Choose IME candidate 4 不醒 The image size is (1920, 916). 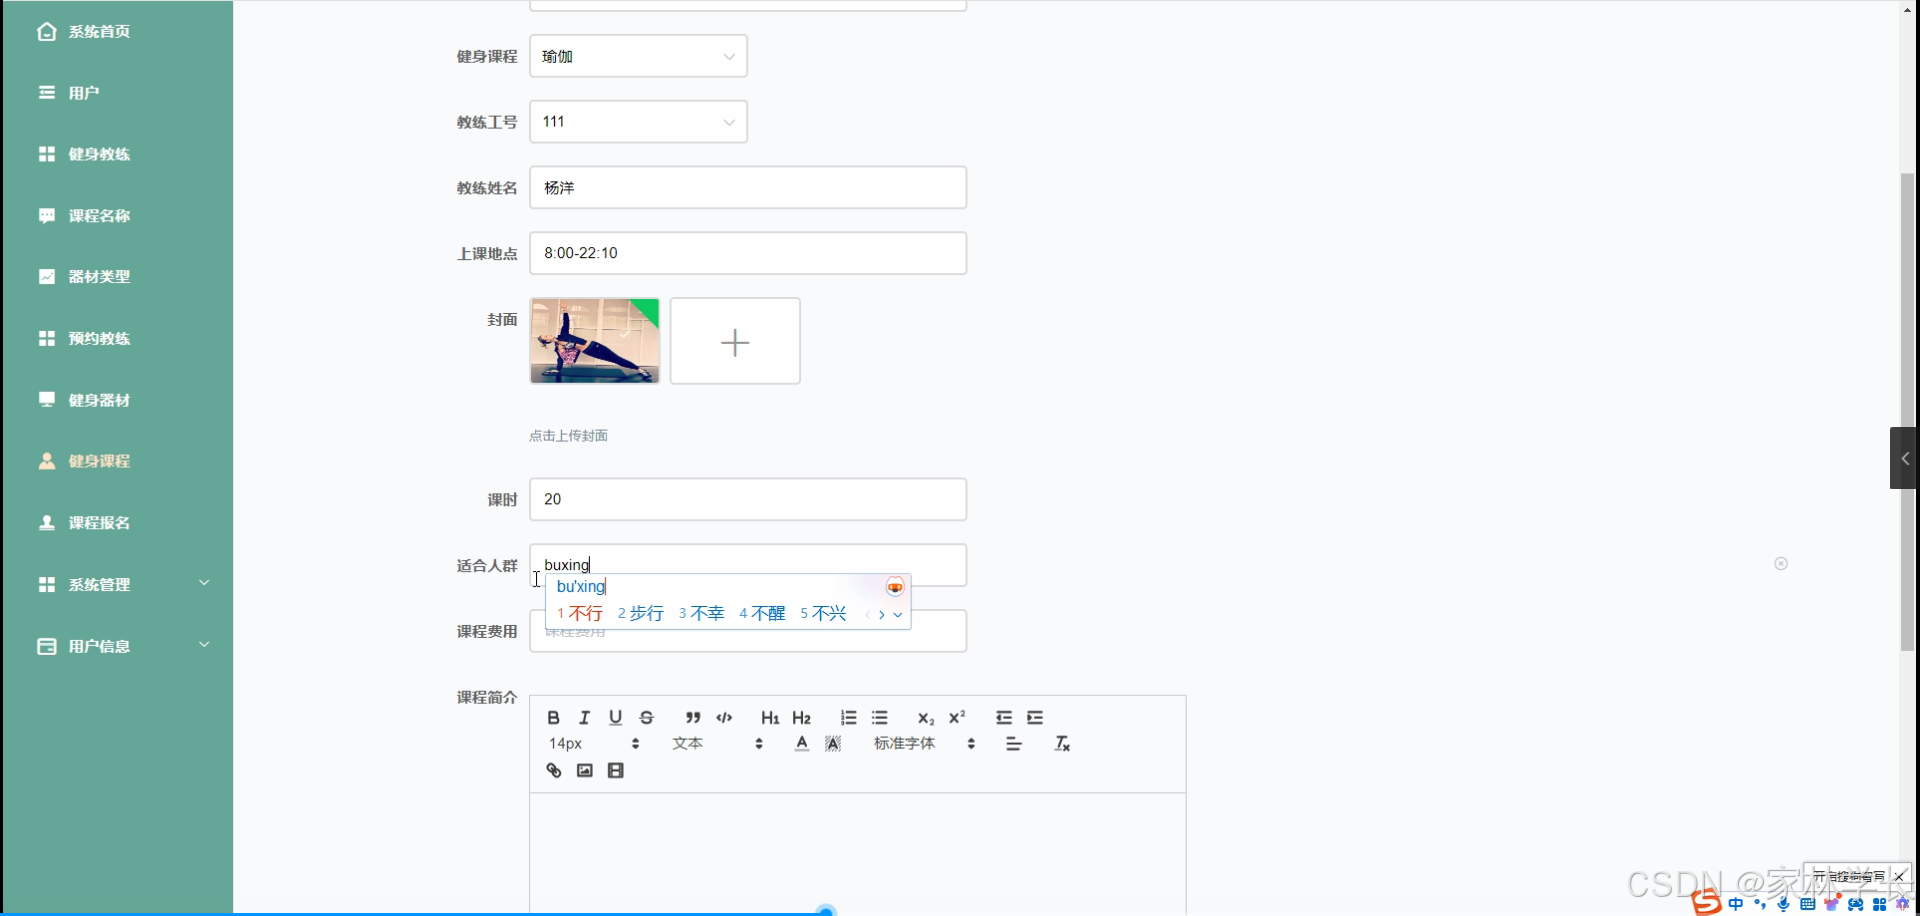[x=762, y=613]
